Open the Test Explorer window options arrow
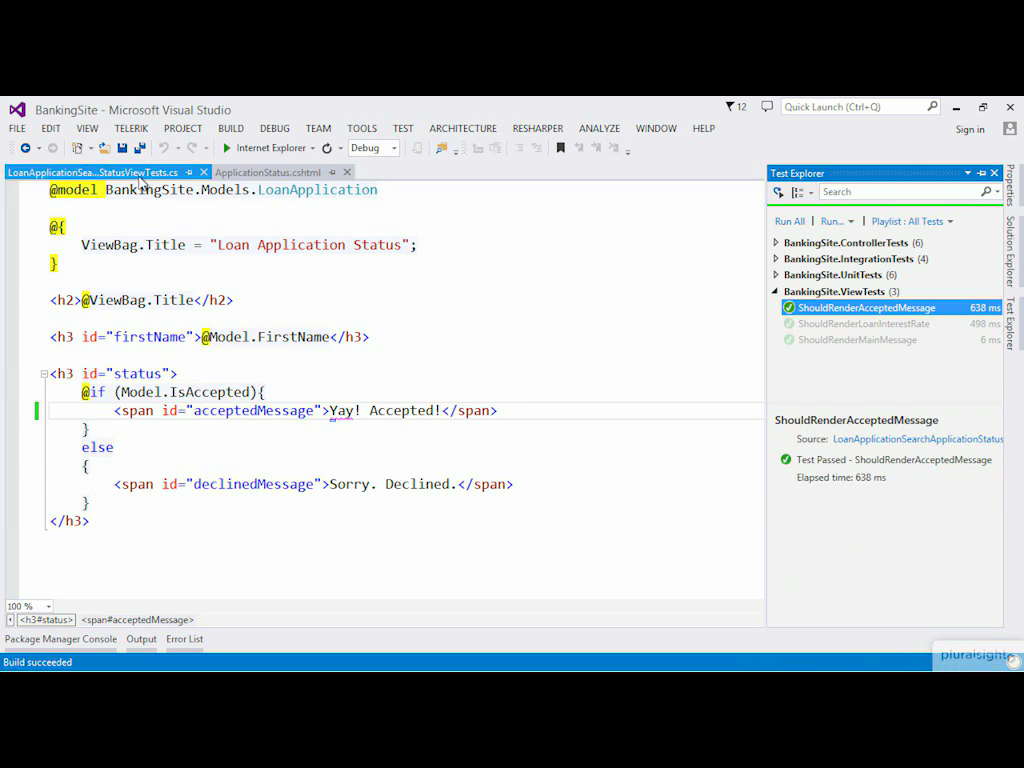 pyautogui.click(x=968, y=173)
